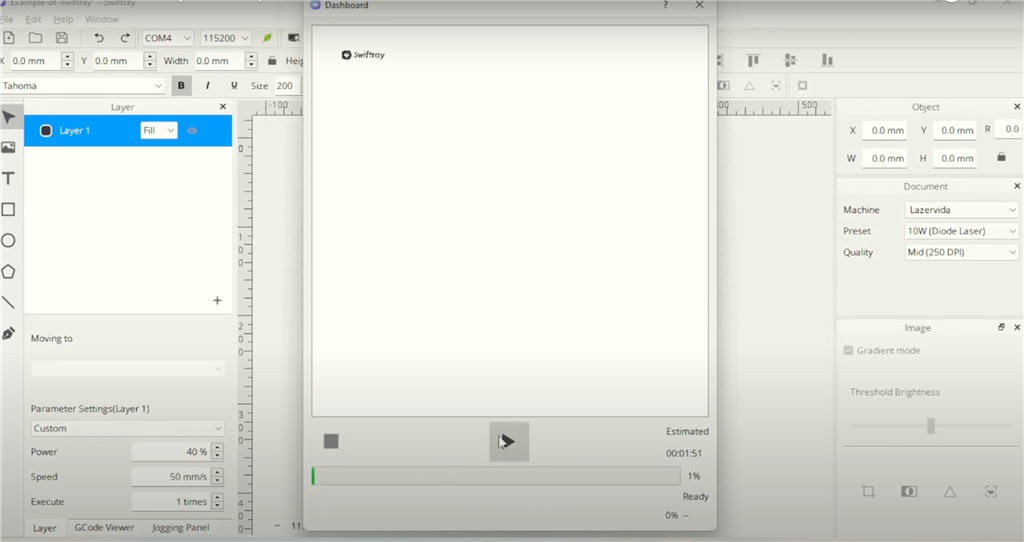Open the Quality dropdown Mid (250 DPI)
The height and width of the screenshot is (542, 1024).
click(961, 252)
